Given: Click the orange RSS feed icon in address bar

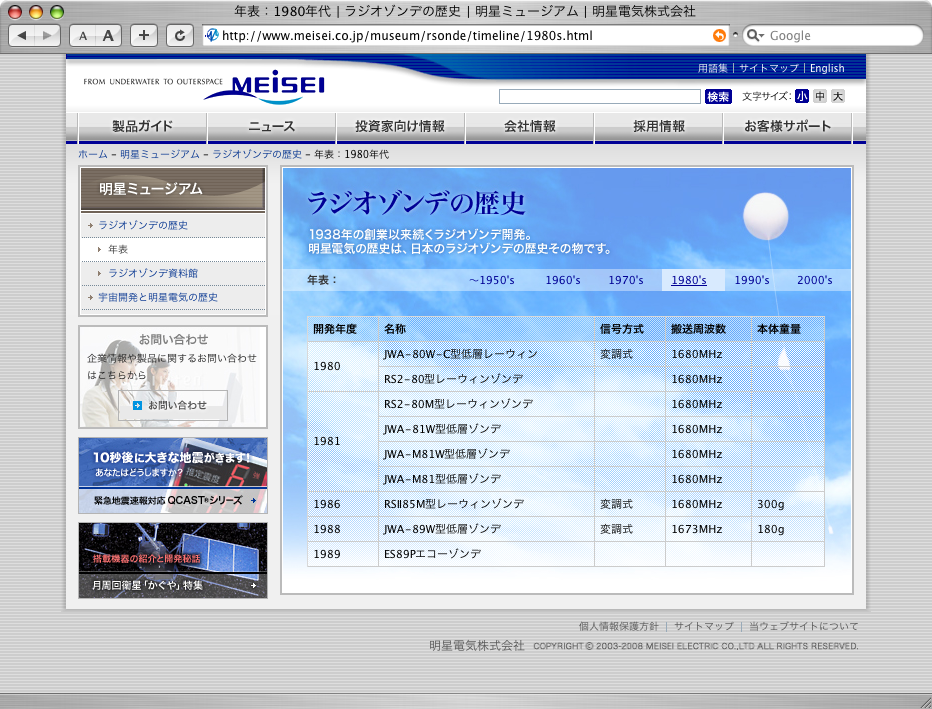Looking at the screenshot, I should pyautogui.click(x=718, y=35).
